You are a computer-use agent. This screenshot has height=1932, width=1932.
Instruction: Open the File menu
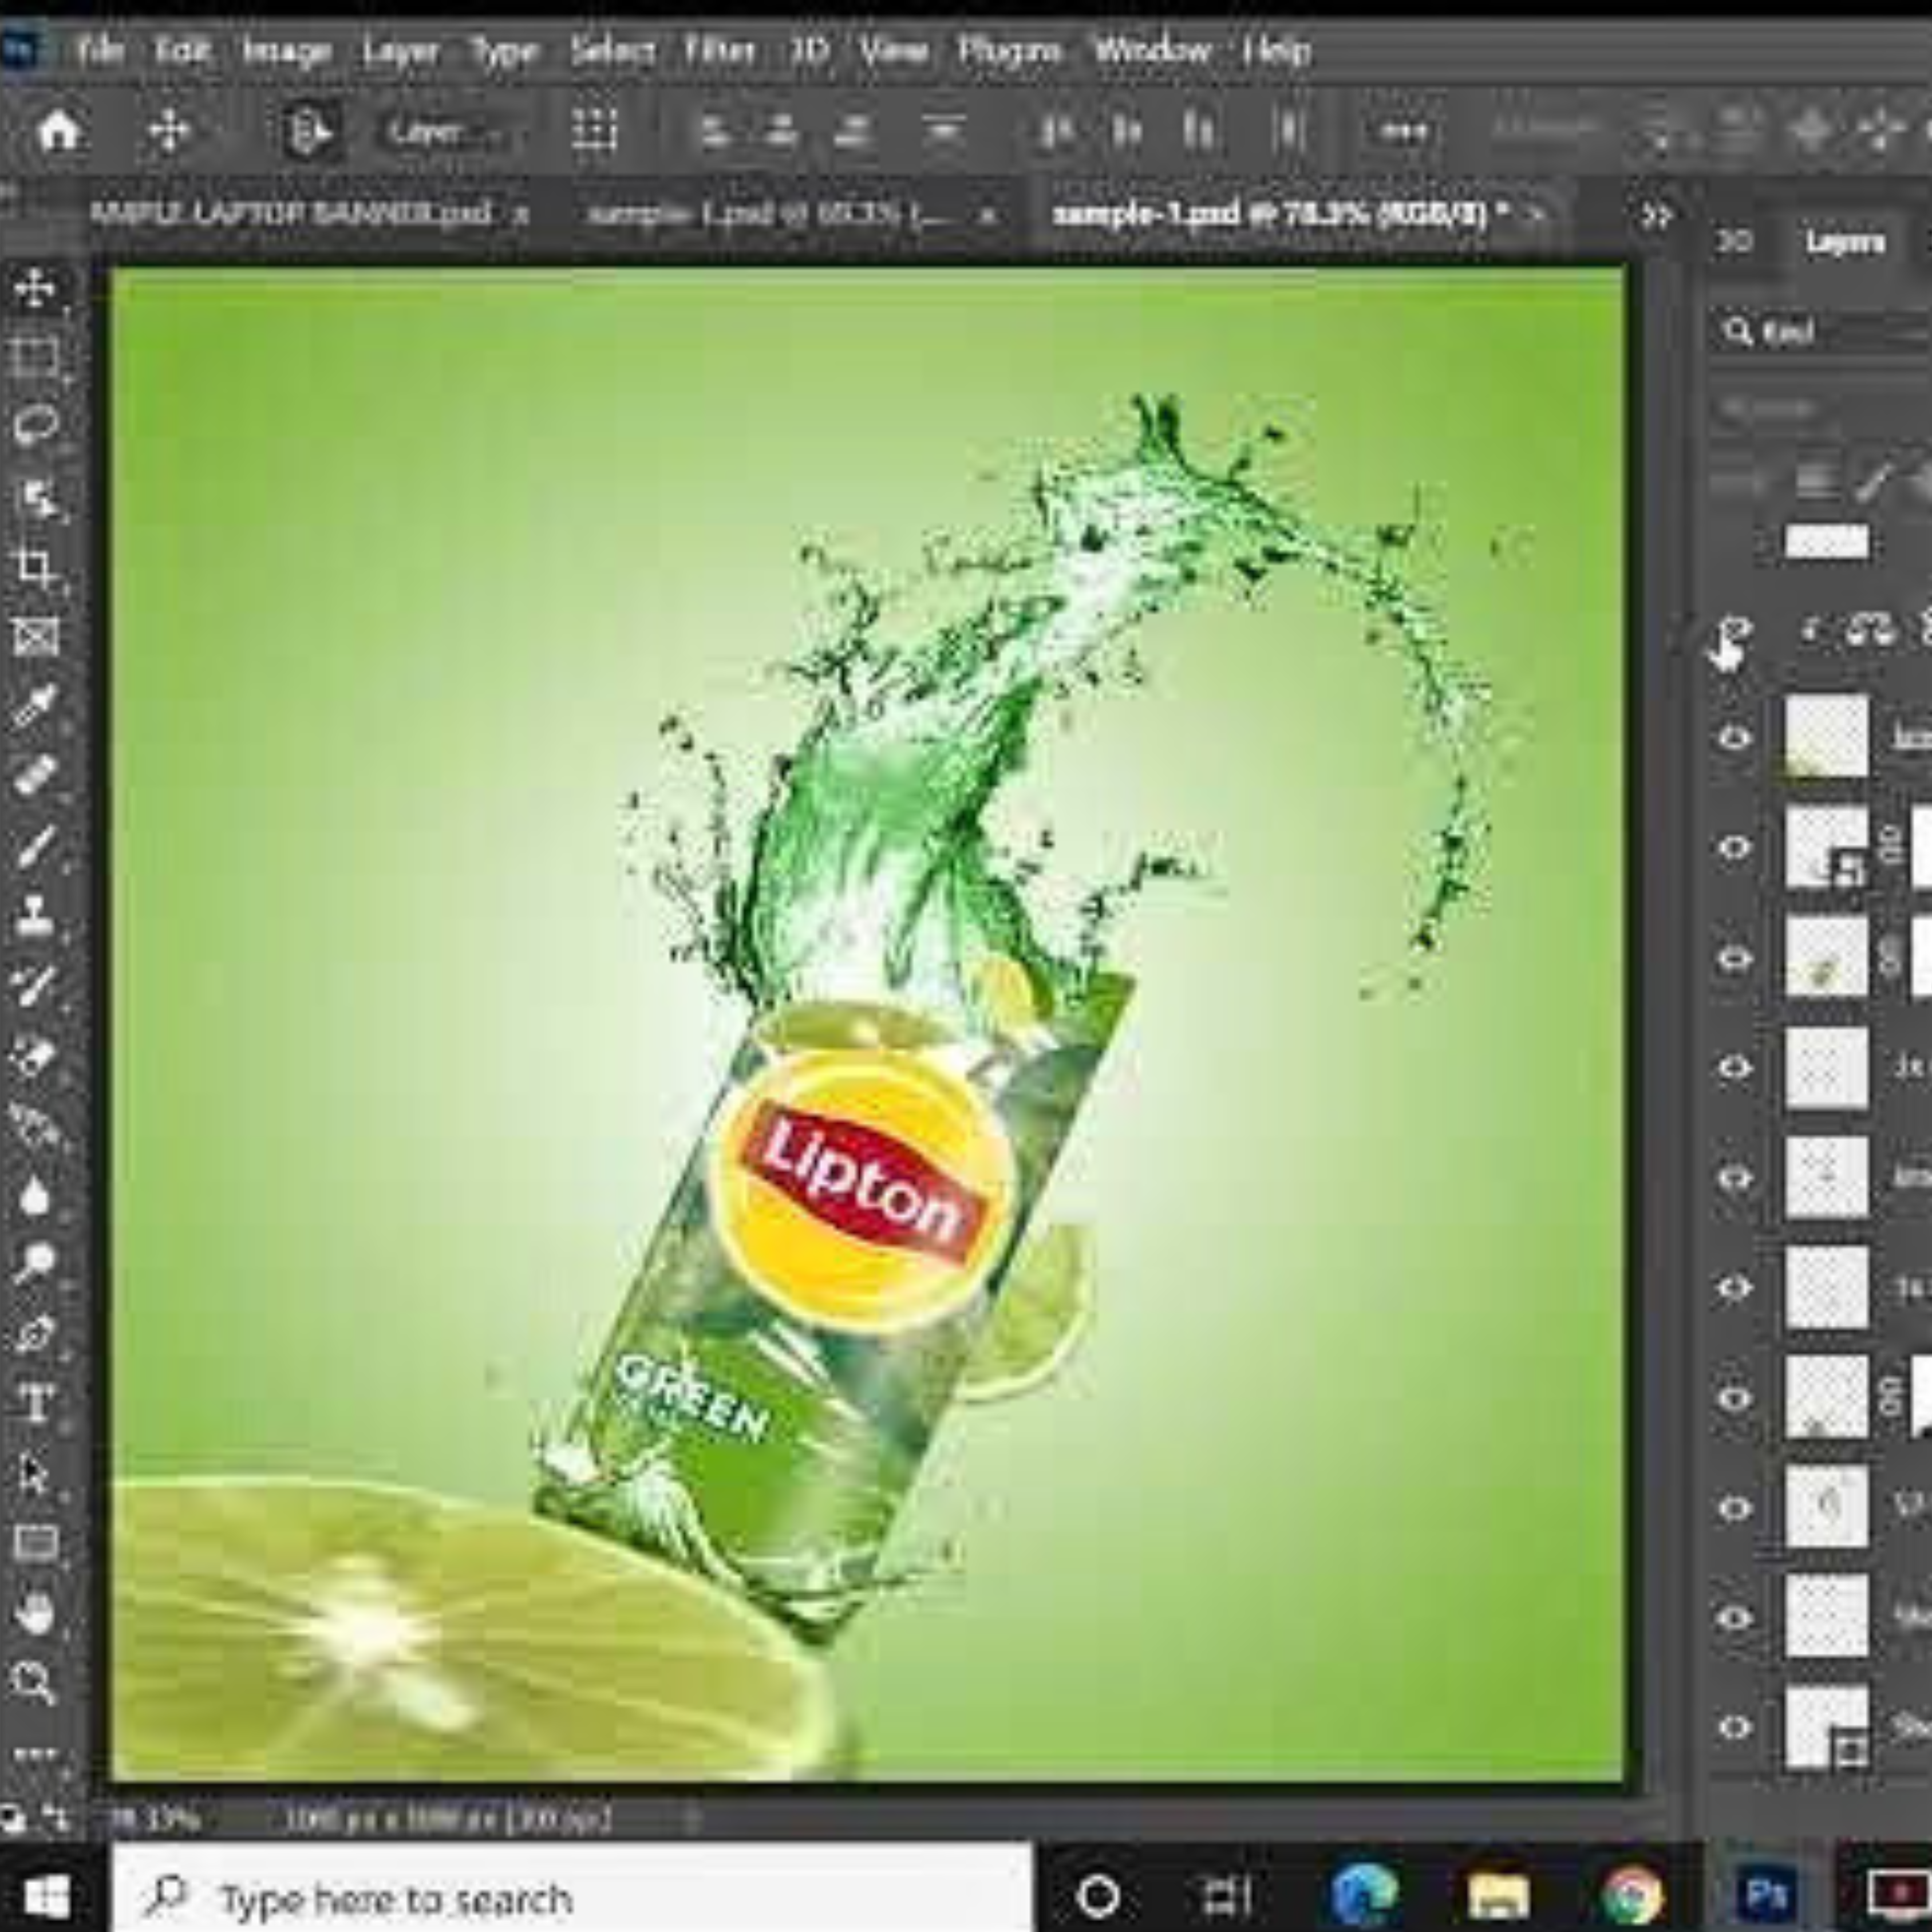pyautogui.click(x=100, y=50)
